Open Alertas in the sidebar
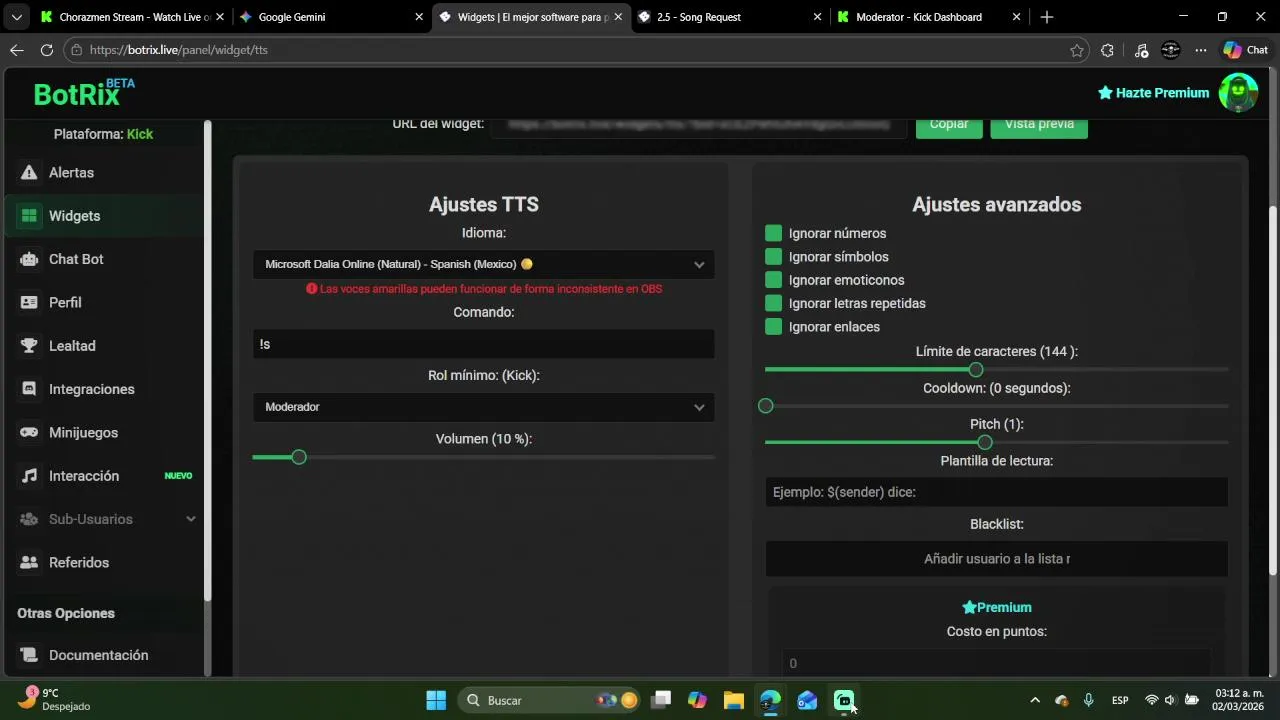The image size is (1280, 720). 71,173
